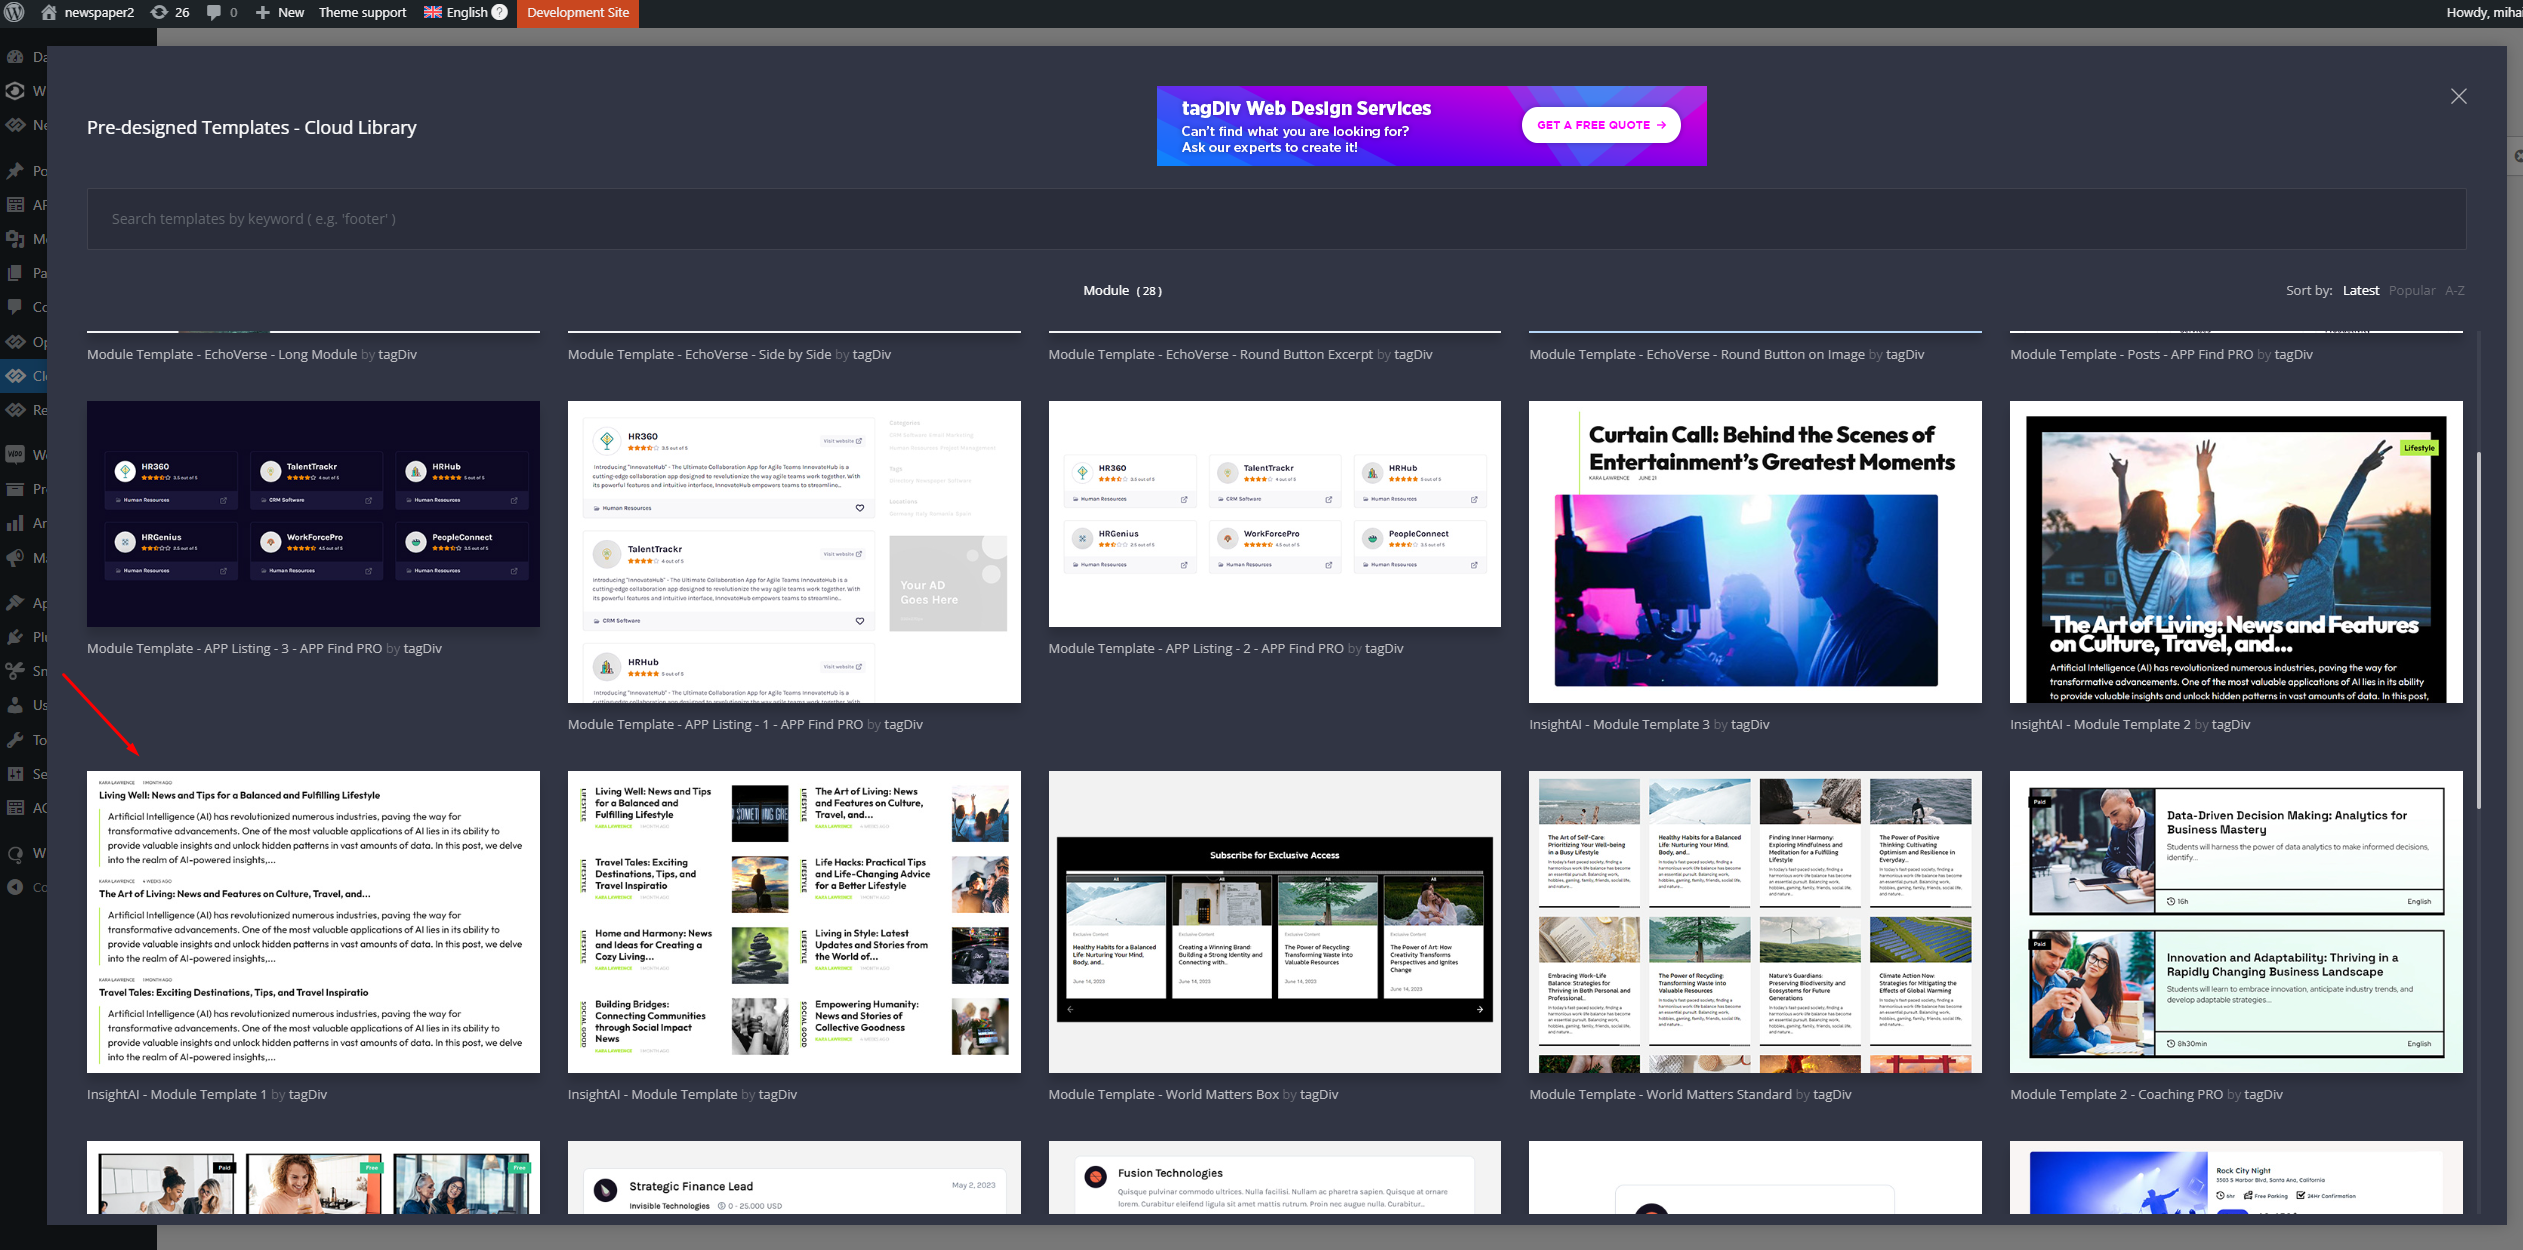
Task: Open Media via the sidebar camera-note icon
Action: coord(15,239)
